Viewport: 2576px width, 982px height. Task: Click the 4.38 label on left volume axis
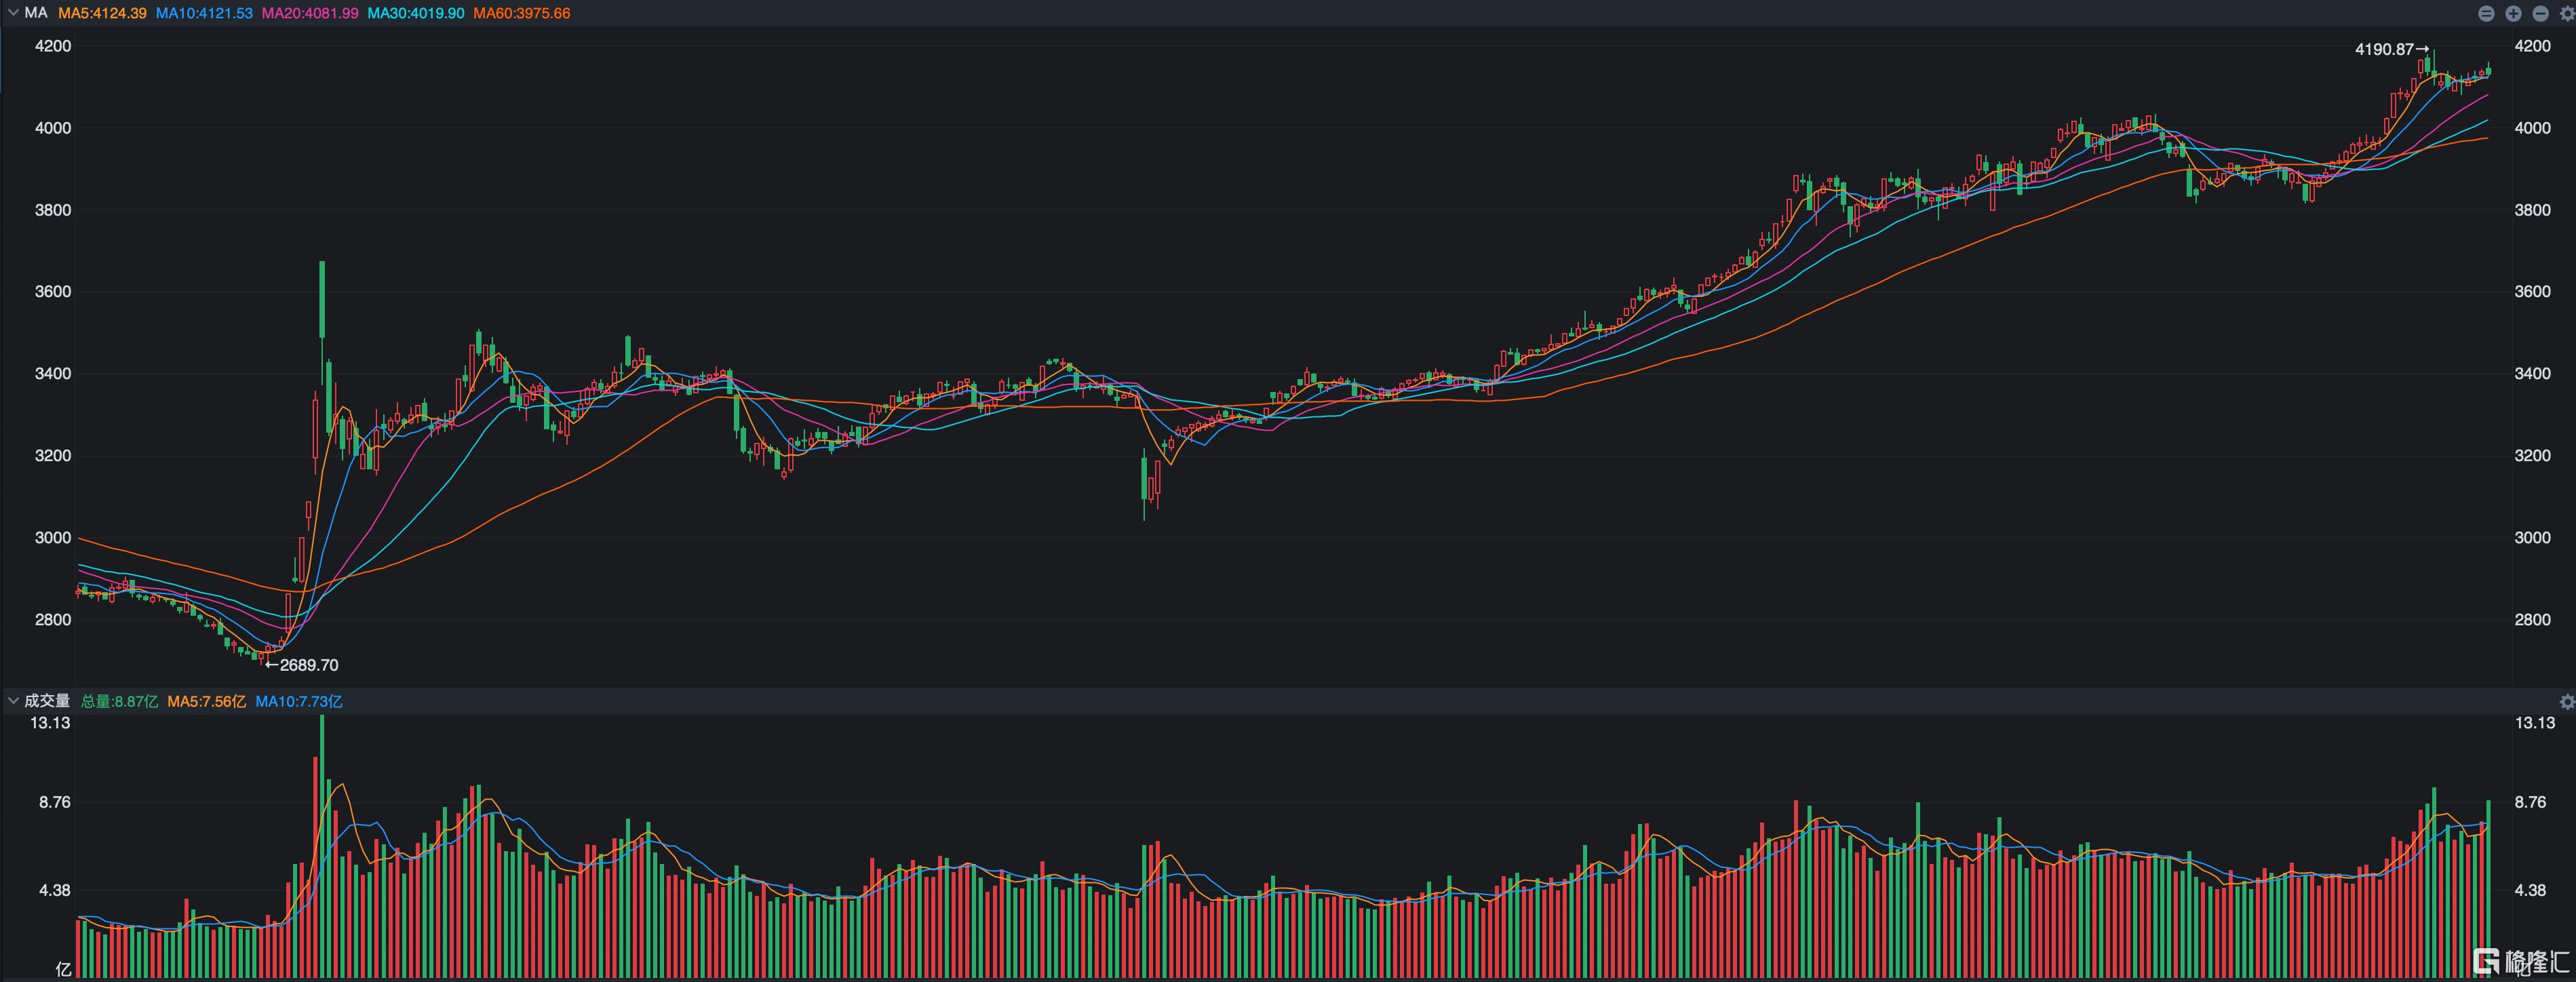(55, 890)
